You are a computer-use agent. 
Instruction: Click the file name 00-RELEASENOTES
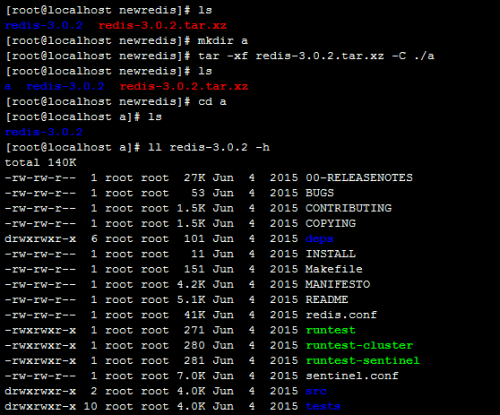pos(359,178)
